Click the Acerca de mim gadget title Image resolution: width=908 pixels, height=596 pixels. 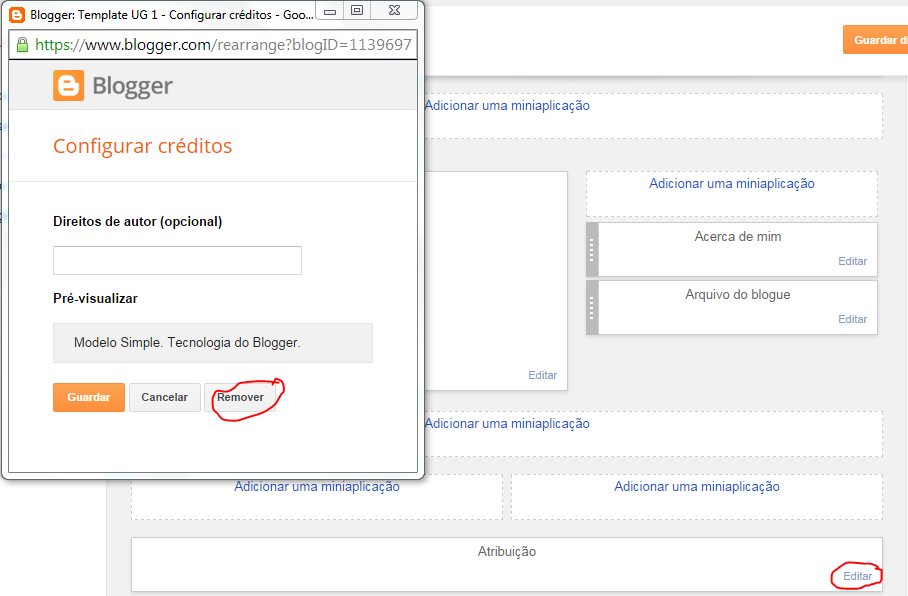click(738, 236)
